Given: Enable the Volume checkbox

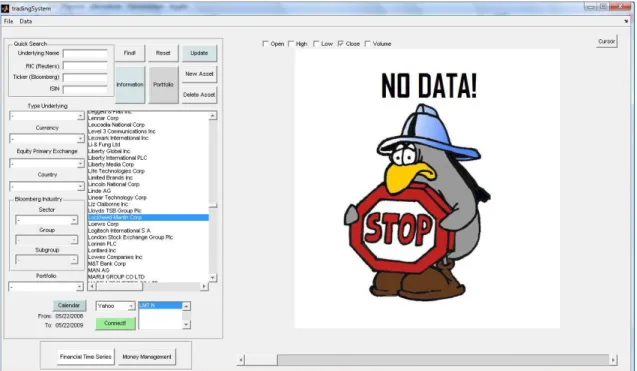Looking at the screenshot, I should click(368, 44).
